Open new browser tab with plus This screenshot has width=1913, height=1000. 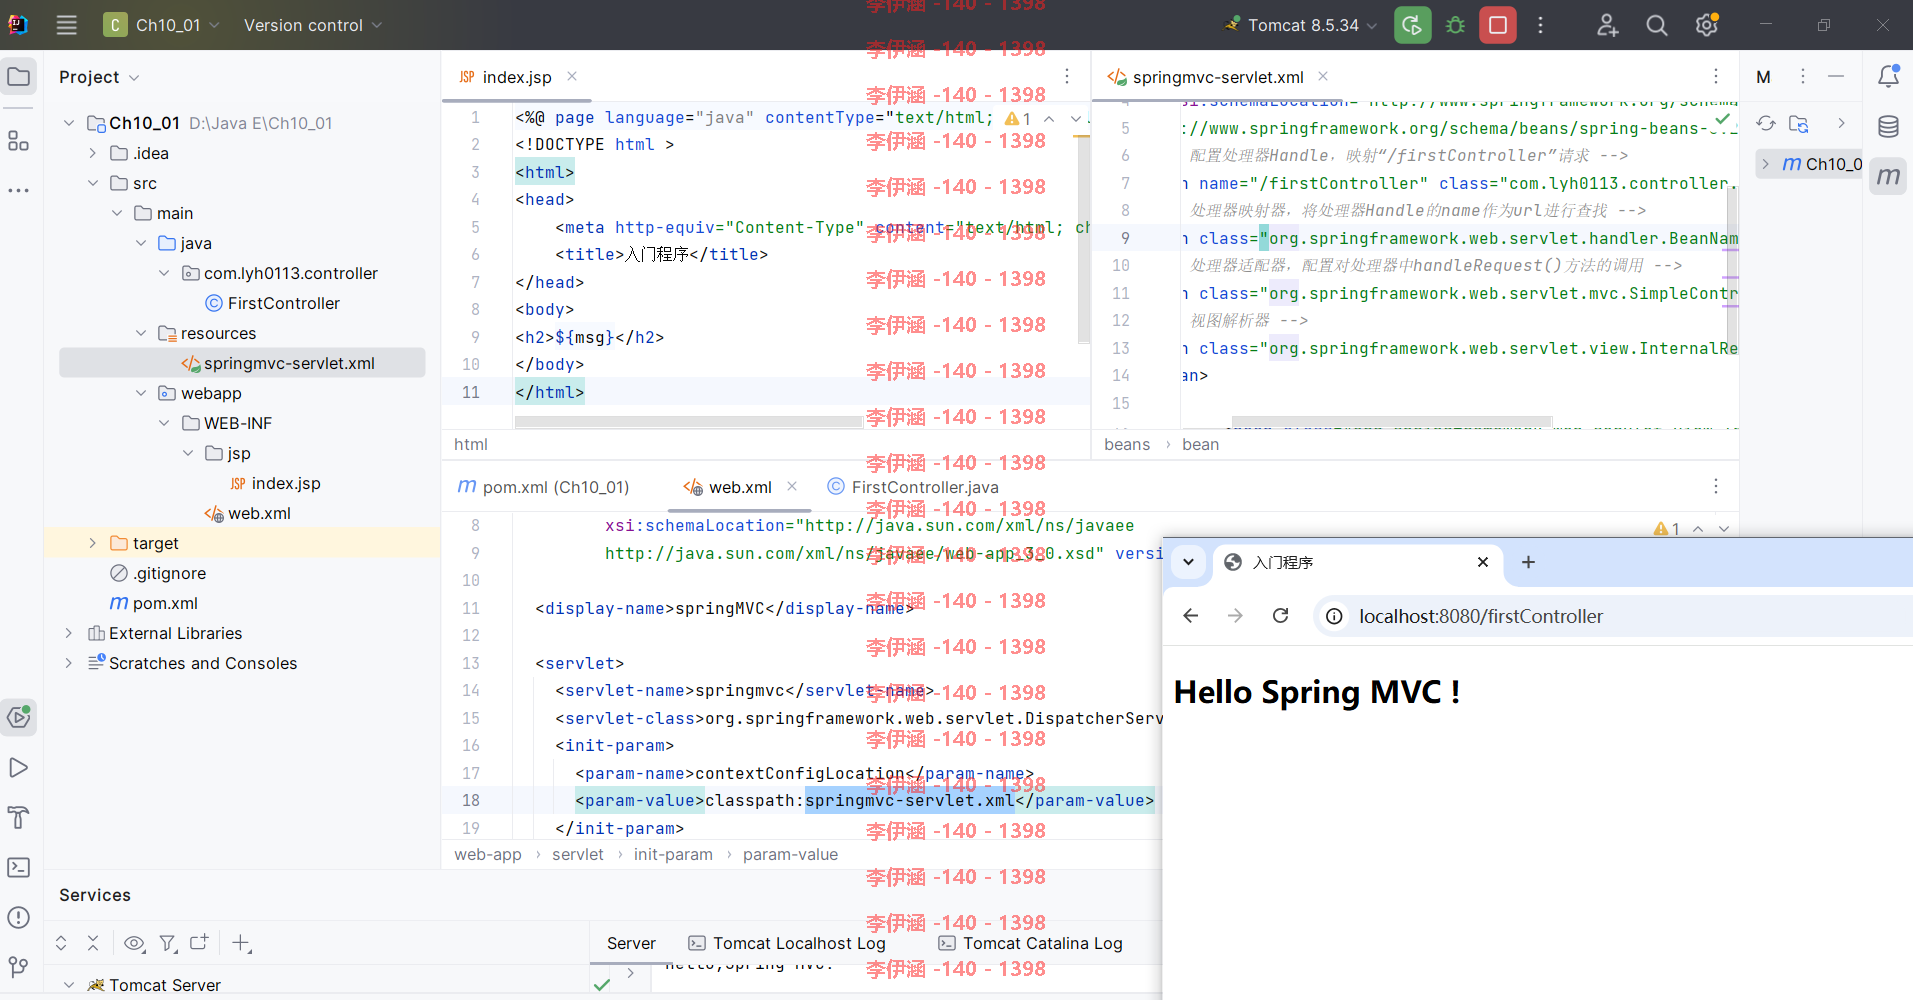pos(1528,562)
